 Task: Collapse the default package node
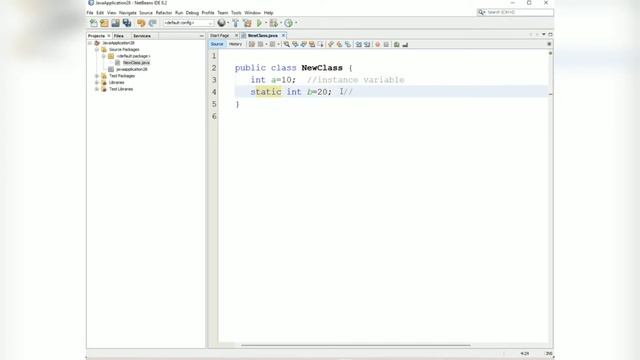[x=104, y=56]
